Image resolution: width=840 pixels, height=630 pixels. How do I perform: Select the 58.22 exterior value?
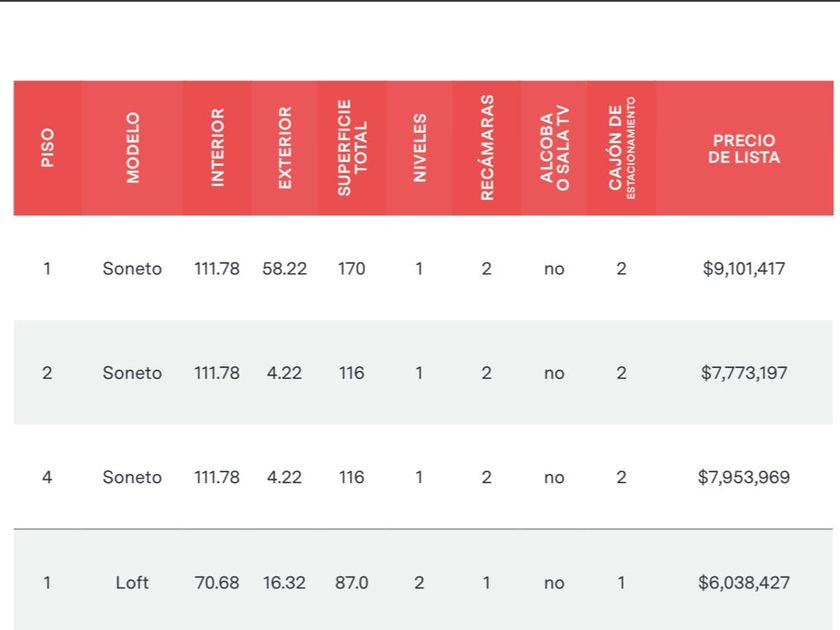(x=285, y=269)
